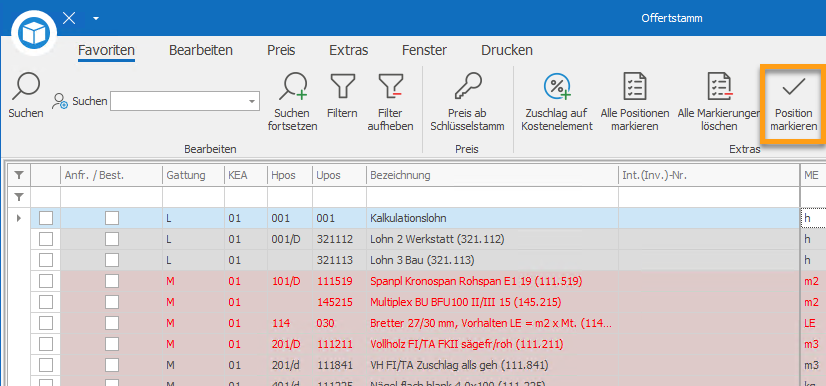Click the person search icon beside Suchen field
Image resolution: width=826 pixels, height=386 pixels.
pyautogui.click(x=60, y=101)
